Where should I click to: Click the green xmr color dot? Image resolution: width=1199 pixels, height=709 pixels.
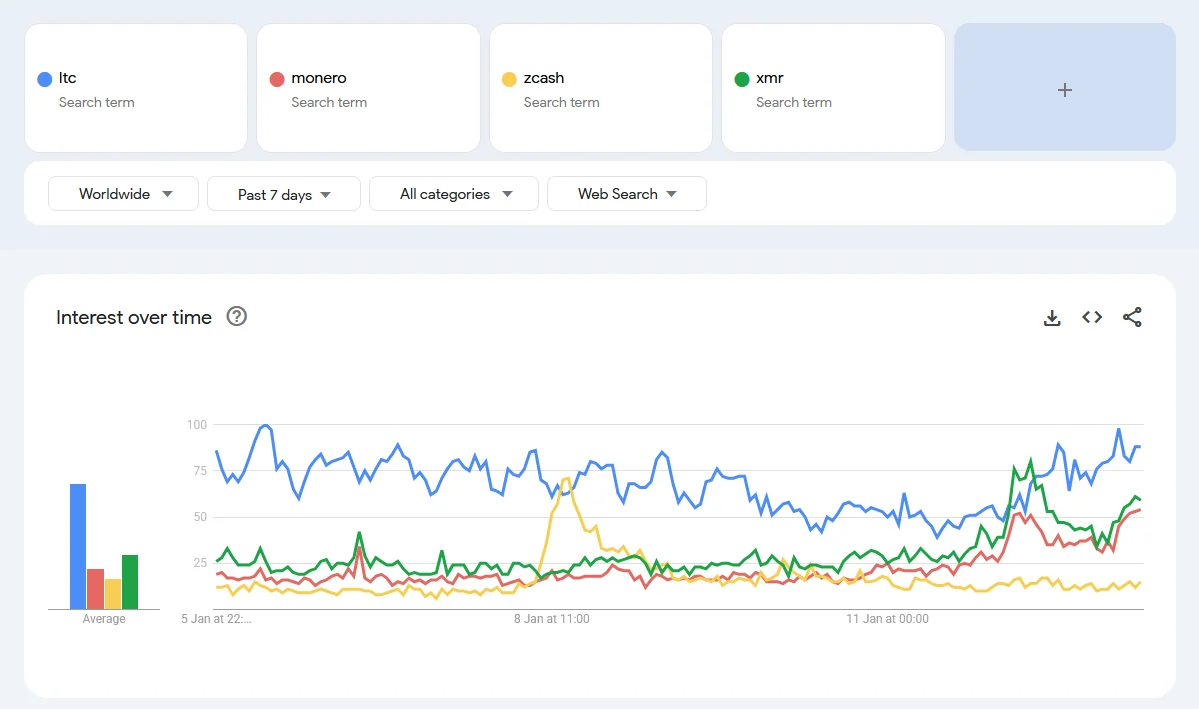point(742,79)
